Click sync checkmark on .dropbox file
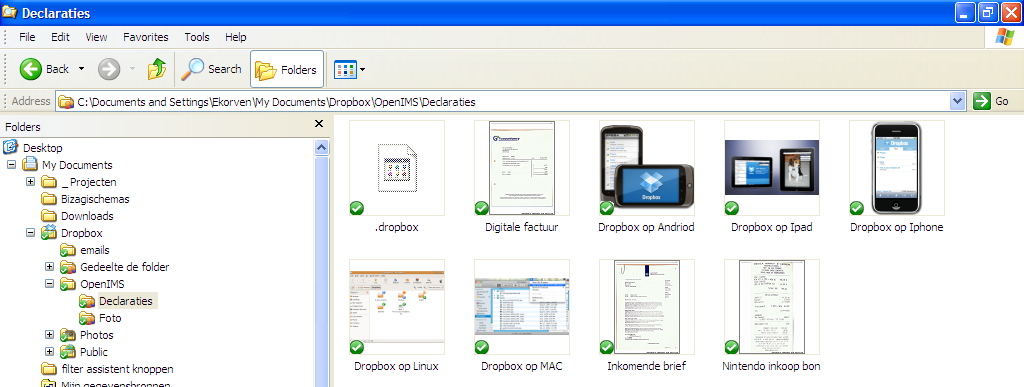Screen dimensions: 1024x387 pyautogui.click(x=357, y=208)
